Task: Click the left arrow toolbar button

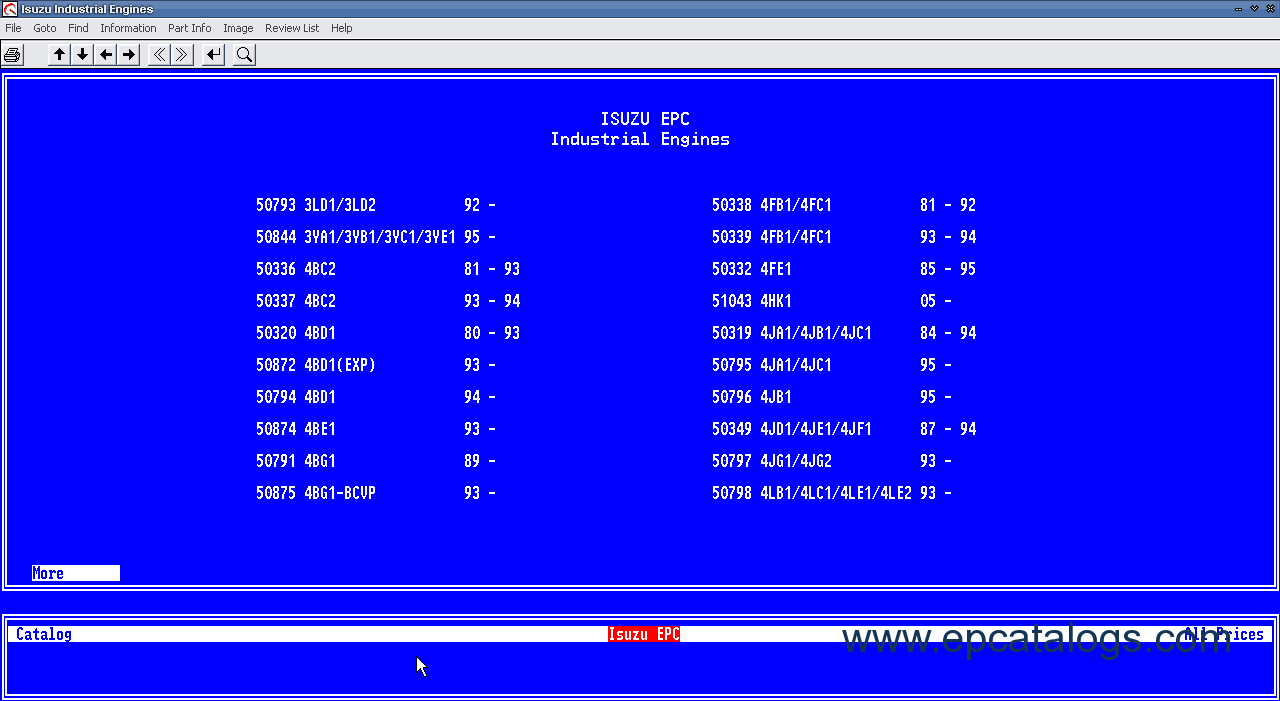Action: 106,55
